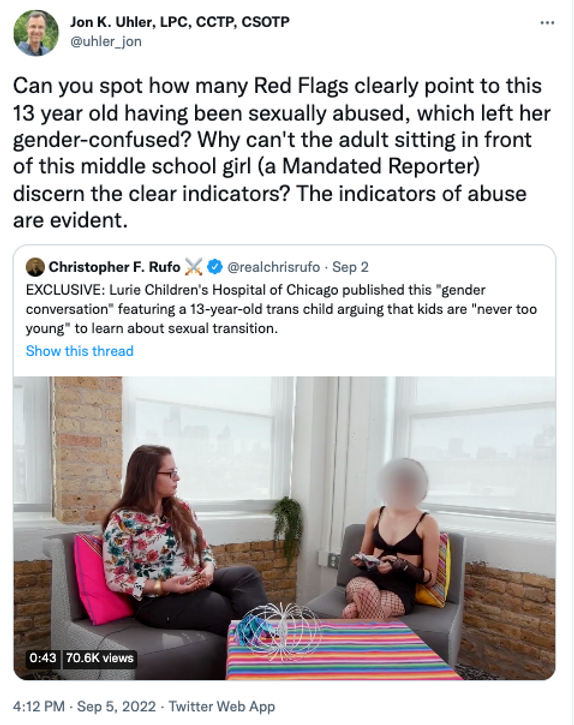Open Christopher F. Rufo display name
The image size is (574, 725).
(x=114, y=267)
